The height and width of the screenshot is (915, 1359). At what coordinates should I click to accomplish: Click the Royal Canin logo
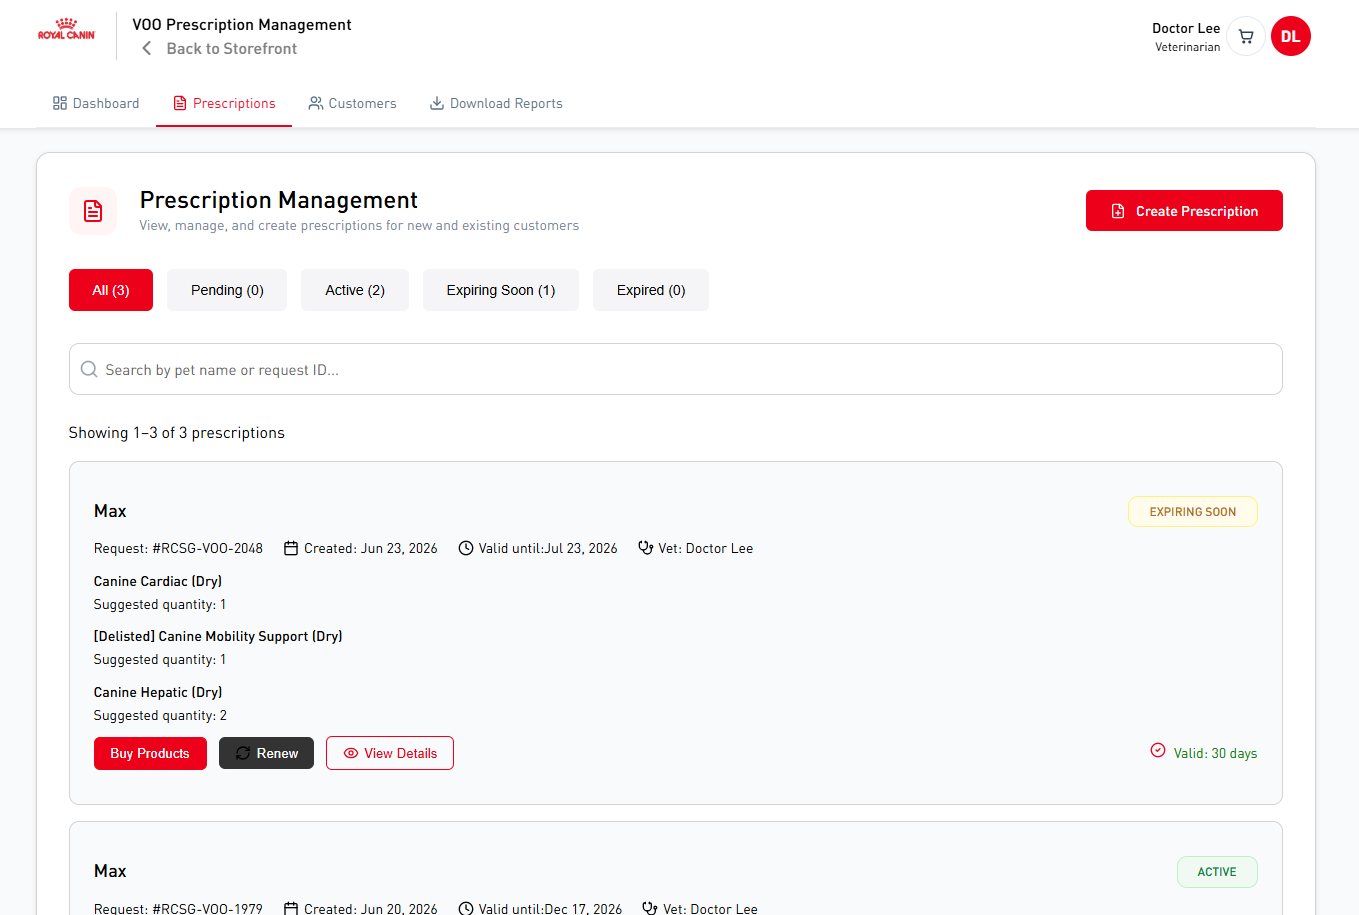[66, 29]
